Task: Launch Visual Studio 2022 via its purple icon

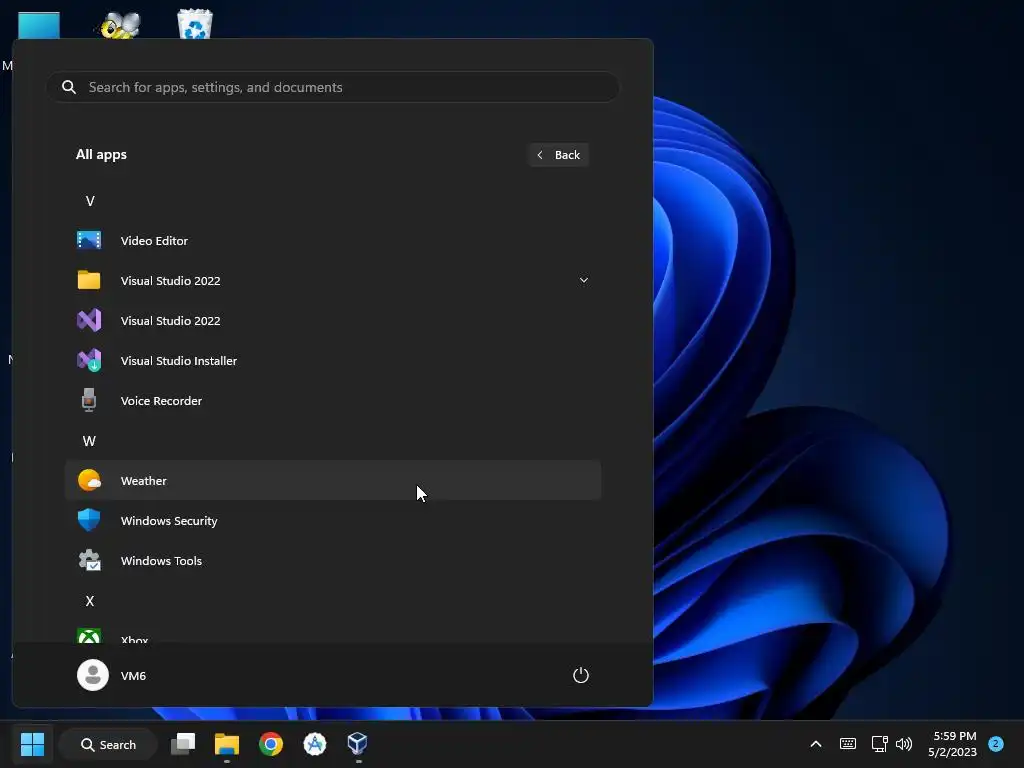Action: 89,320
